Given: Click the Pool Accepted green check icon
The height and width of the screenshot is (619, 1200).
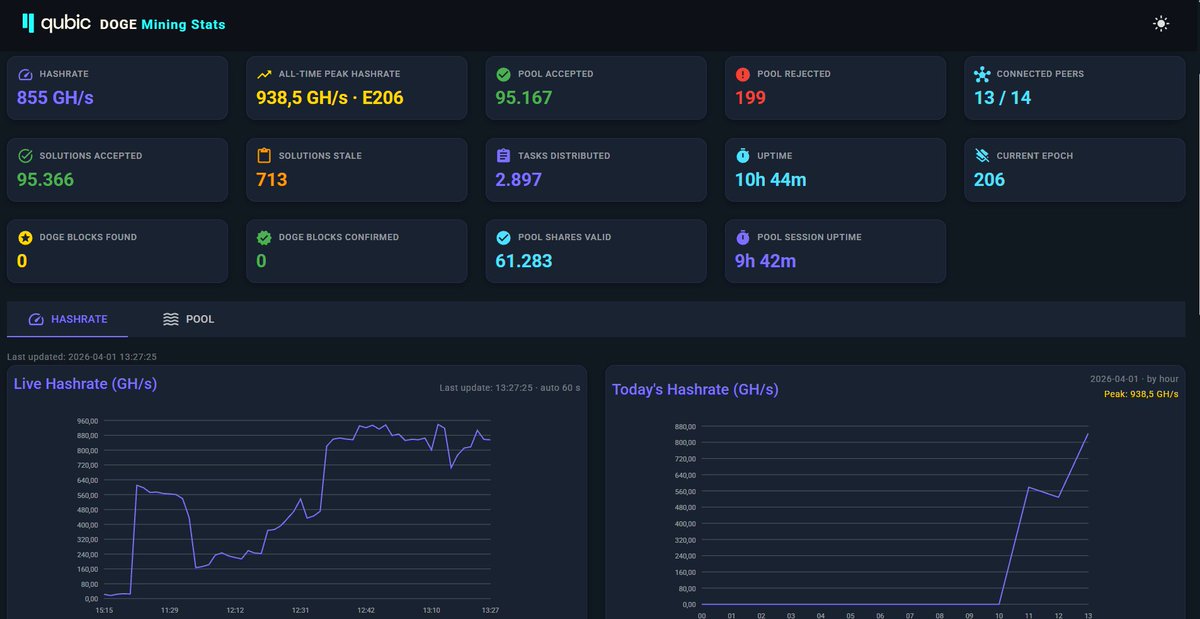Looking at the screenshot, I should pyautogui.click(x=504, y=74).
